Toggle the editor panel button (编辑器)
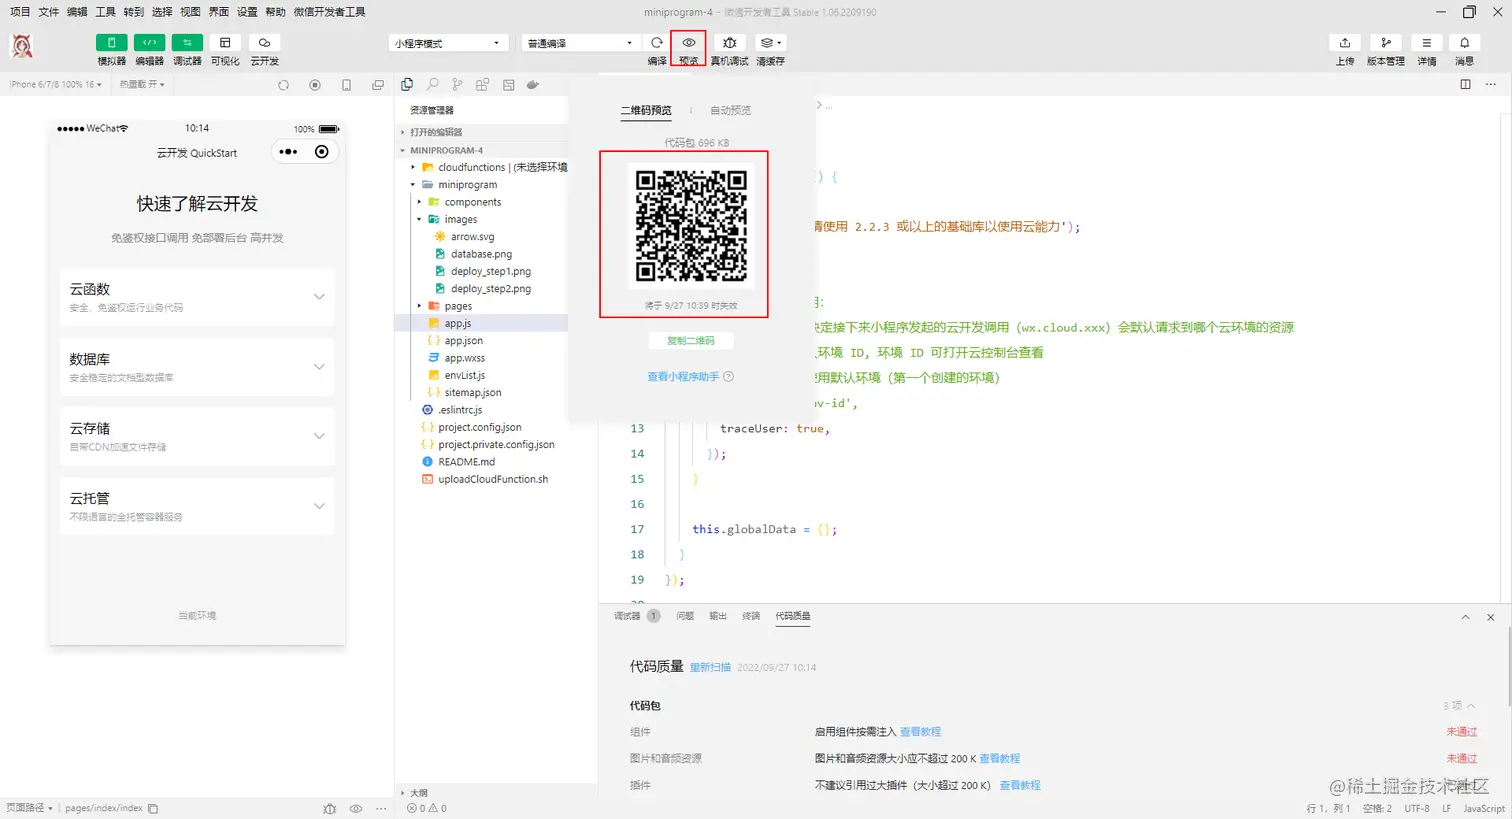Image resolution: width=1512 pixels, height=819 pixels. [x=149, y=43]
